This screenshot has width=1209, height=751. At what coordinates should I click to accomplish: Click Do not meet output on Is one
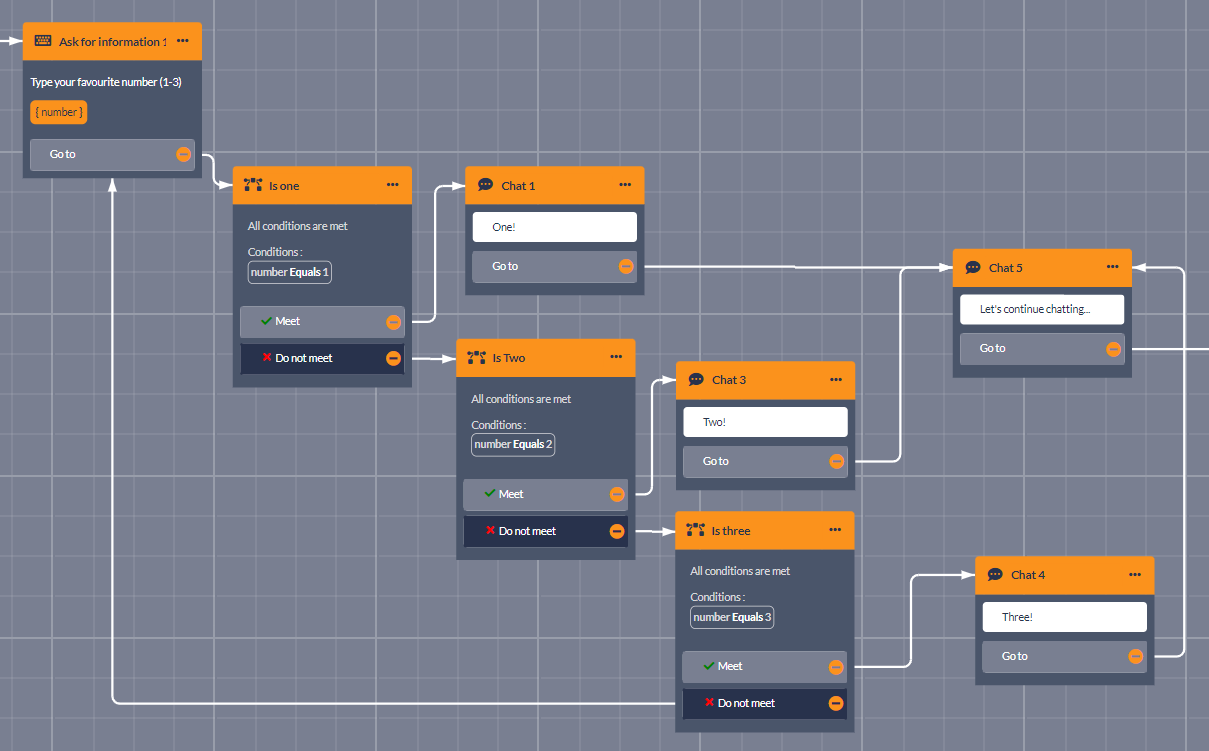(312, 358)
